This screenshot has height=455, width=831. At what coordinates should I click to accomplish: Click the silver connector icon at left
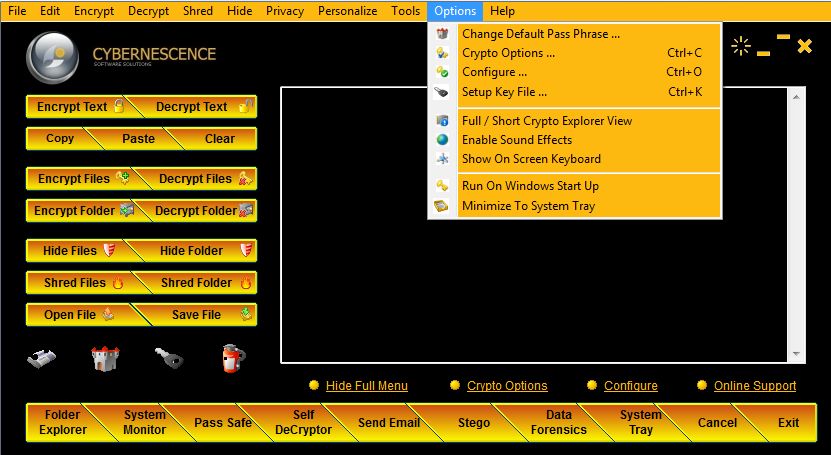(41, 358)
